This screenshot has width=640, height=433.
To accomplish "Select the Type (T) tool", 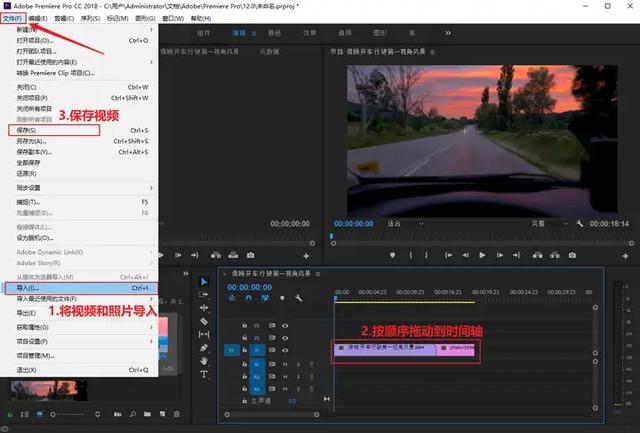I will pos(204,374).
